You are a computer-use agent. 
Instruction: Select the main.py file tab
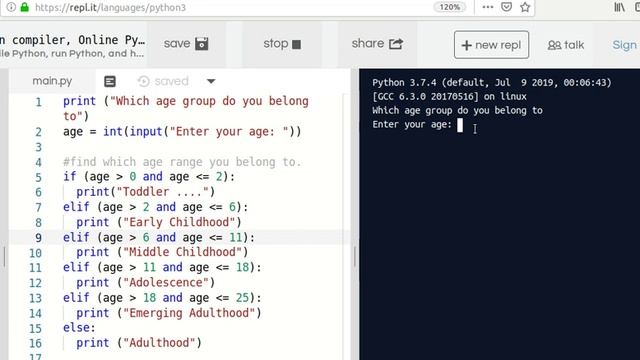coord(52,81)
